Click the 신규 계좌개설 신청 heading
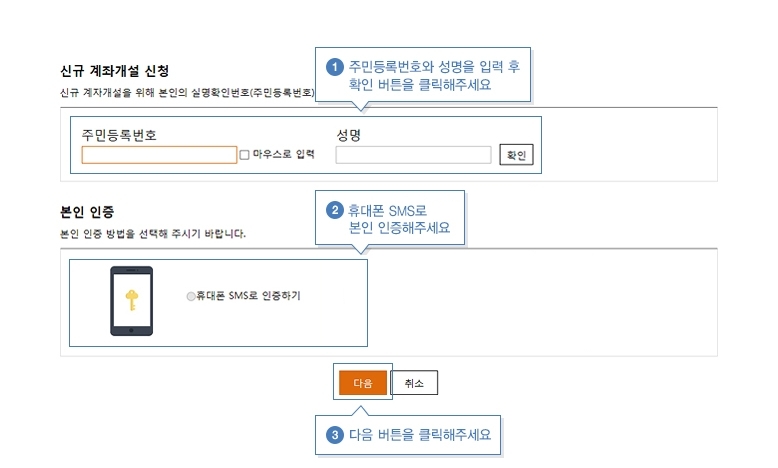 [115, 71]
